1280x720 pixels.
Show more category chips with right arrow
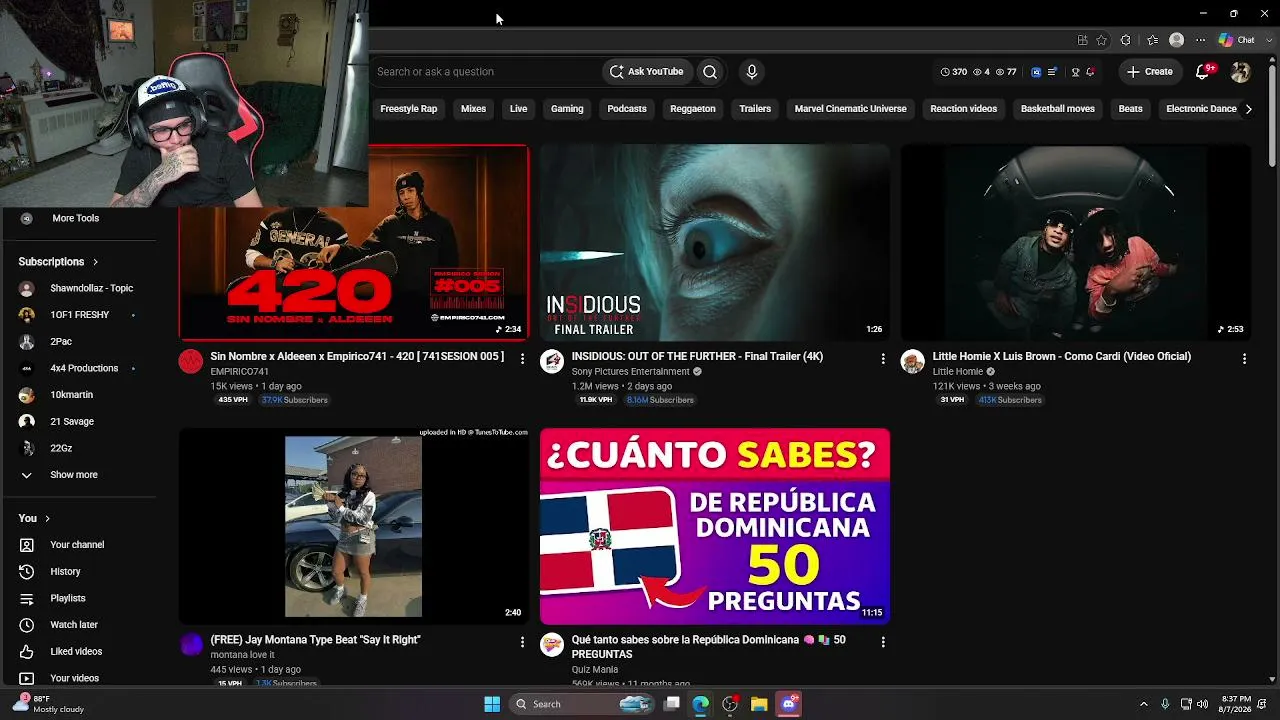(1248, 109)
